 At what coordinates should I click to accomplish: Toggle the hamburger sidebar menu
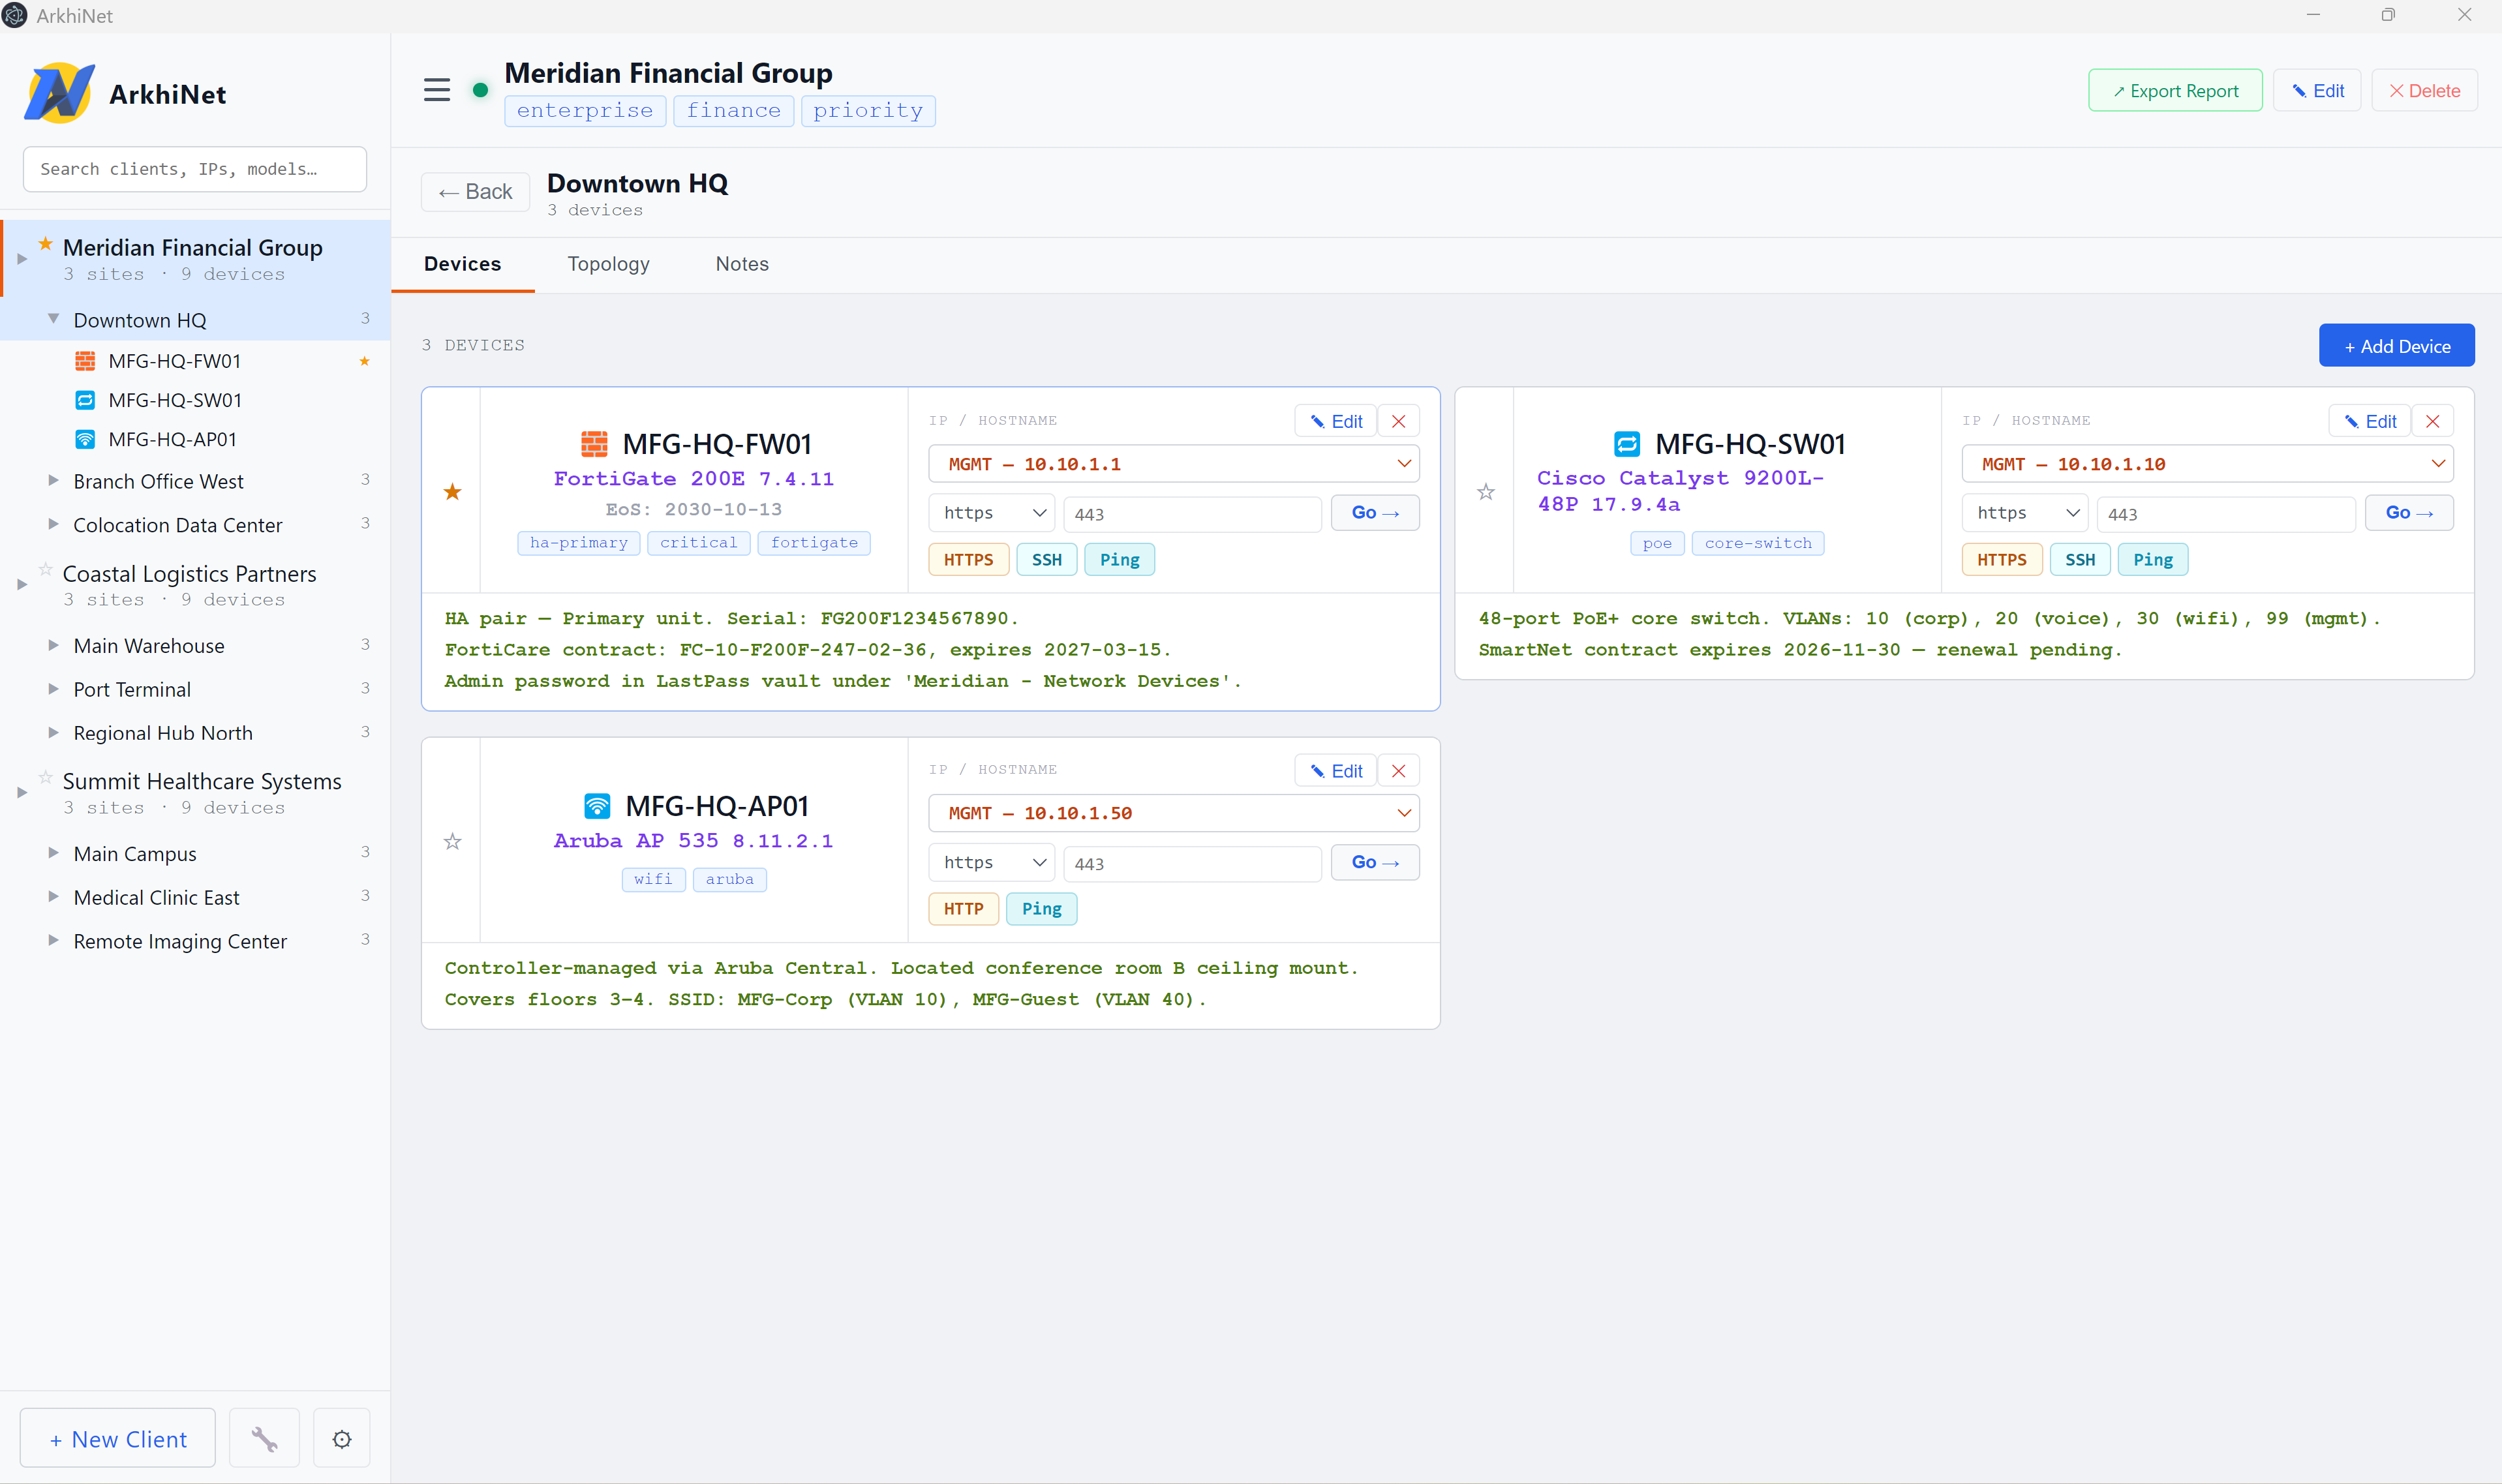pyautogui.click(x=437, y=90)
